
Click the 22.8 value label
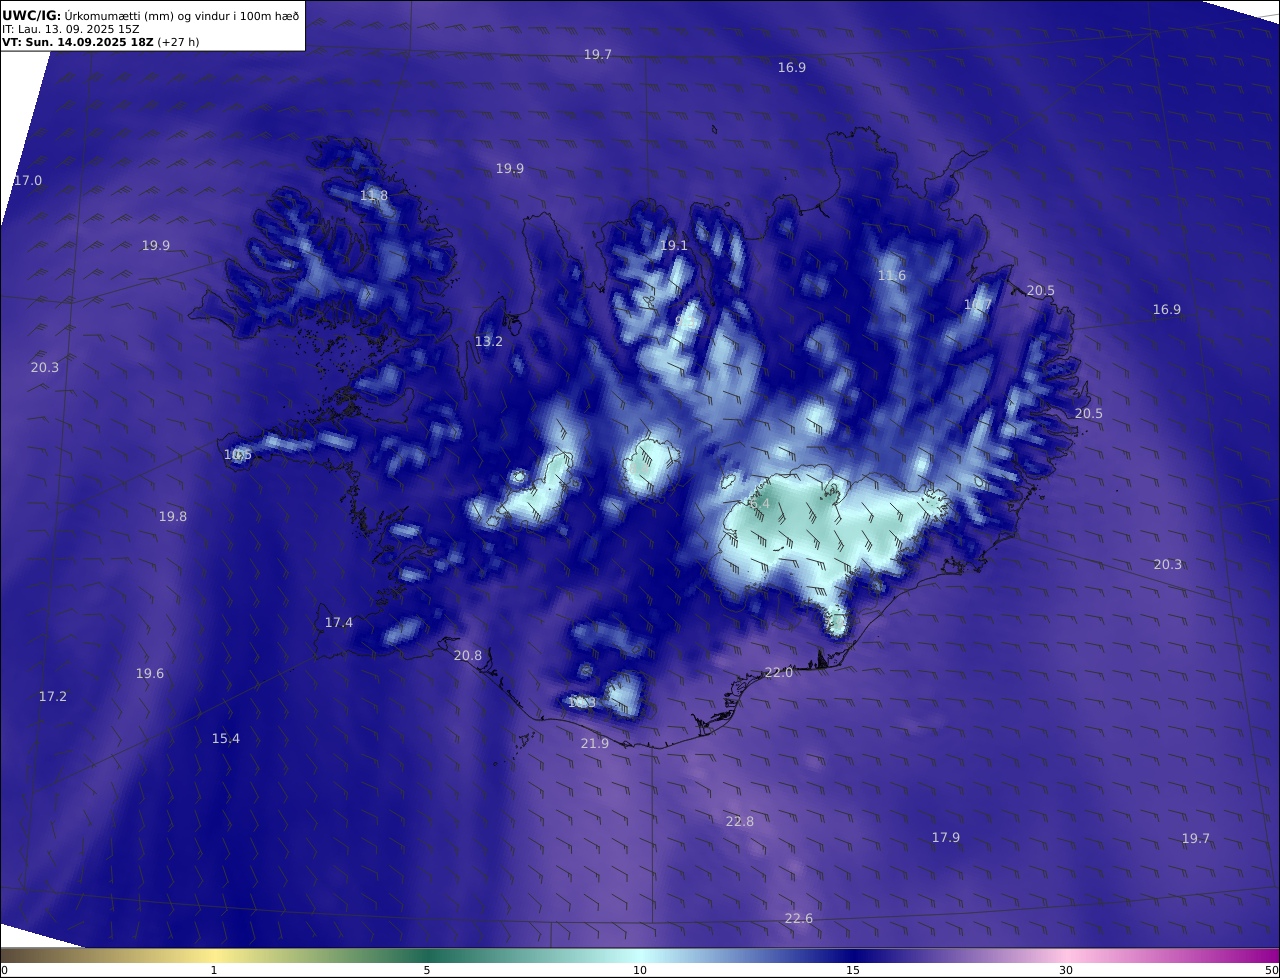click(x=740, y=822)
